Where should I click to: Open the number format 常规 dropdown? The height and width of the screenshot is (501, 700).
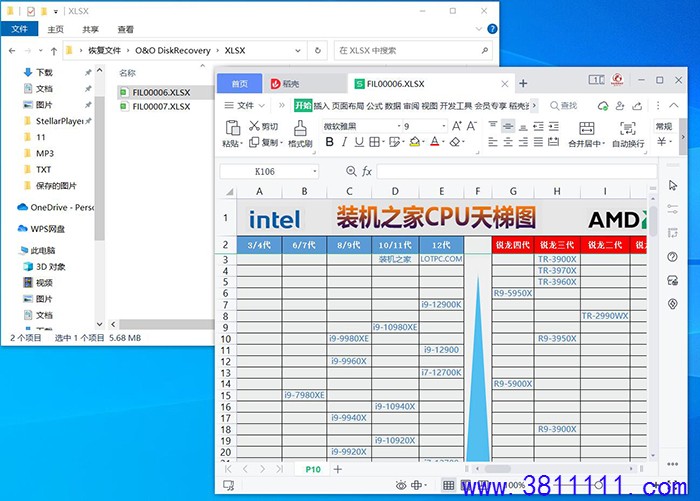tap(664, 126)
